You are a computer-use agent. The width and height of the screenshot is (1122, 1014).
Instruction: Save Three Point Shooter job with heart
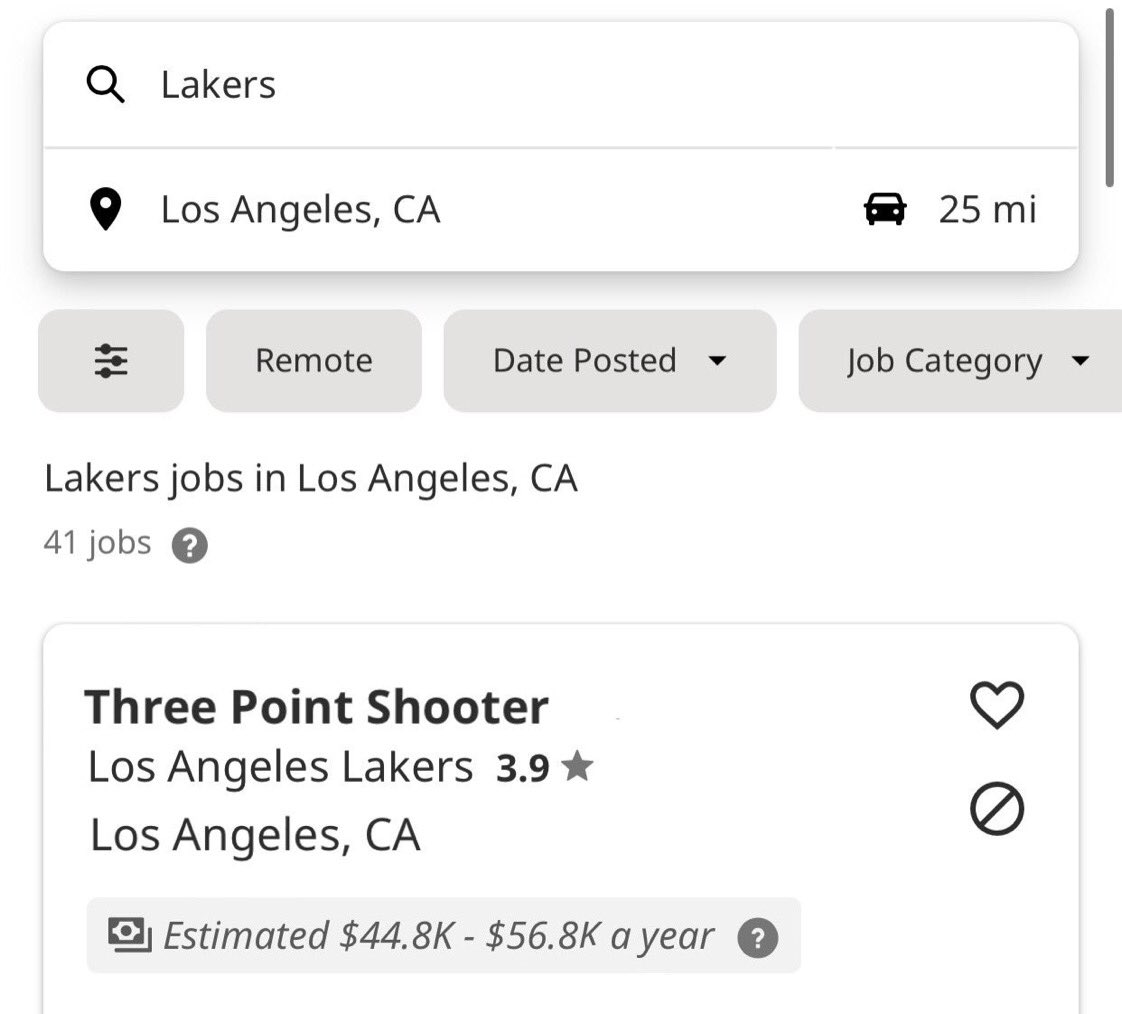[997, 705]
